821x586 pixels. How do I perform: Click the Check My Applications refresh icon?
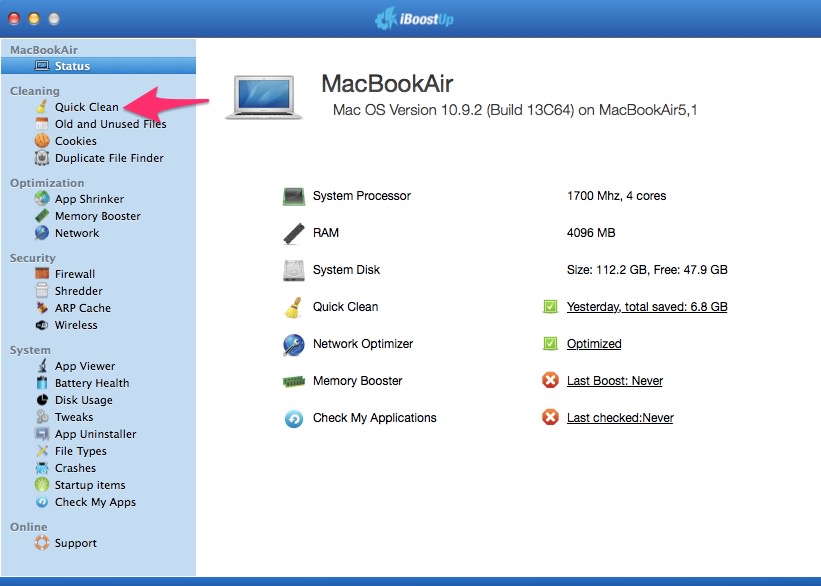(294, 419)
